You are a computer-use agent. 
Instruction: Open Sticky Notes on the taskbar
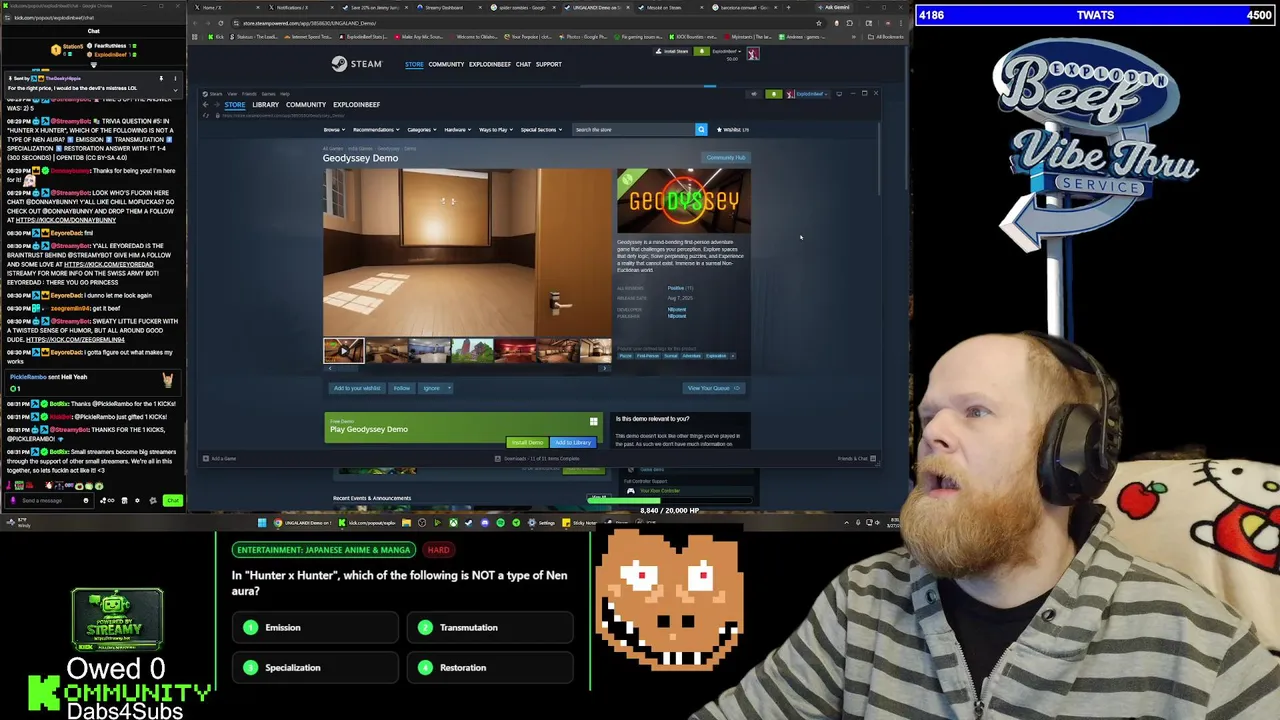579,522
